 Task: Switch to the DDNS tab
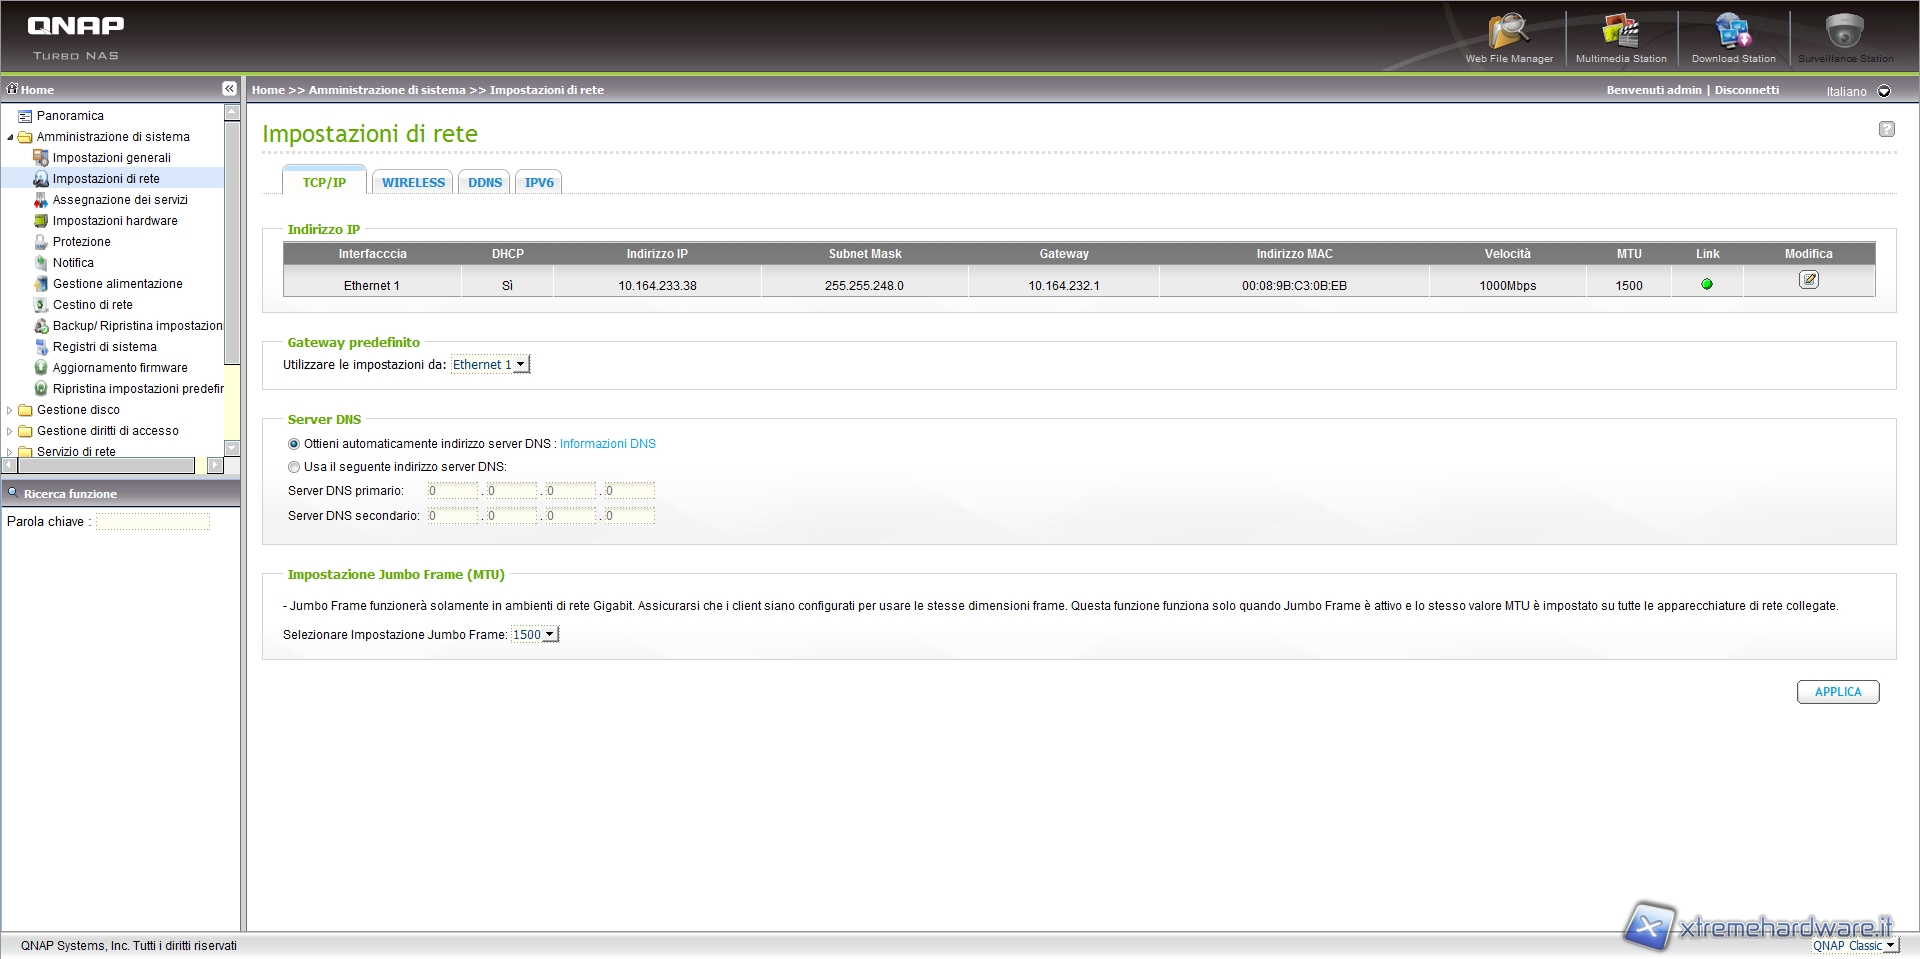[x=485, y=183]
